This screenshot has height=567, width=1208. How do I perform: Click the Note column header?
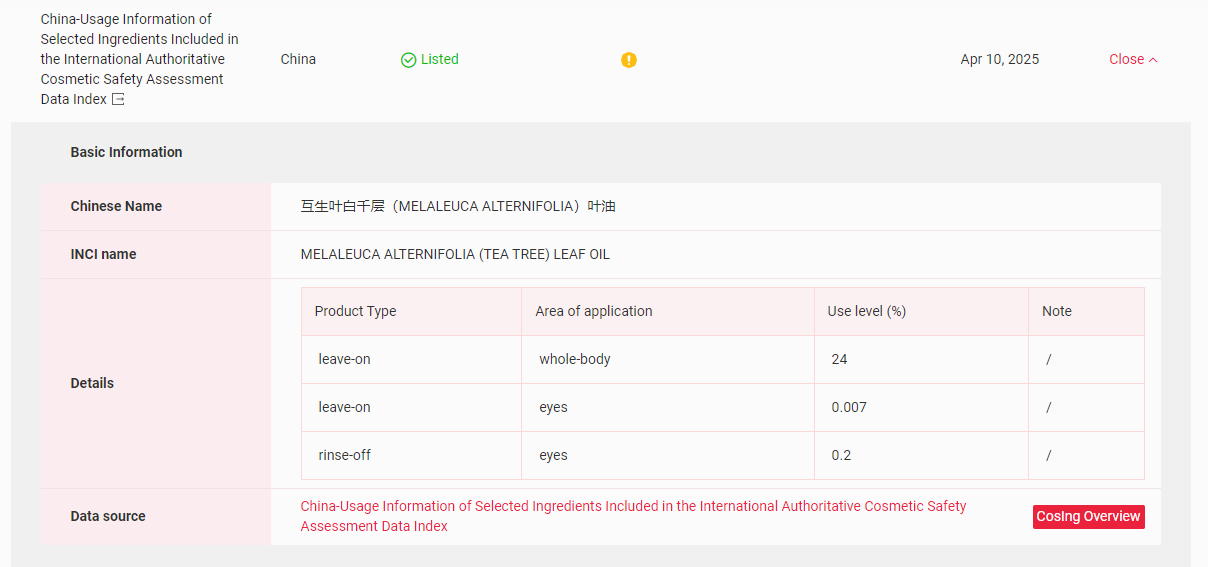[1056, 311]
